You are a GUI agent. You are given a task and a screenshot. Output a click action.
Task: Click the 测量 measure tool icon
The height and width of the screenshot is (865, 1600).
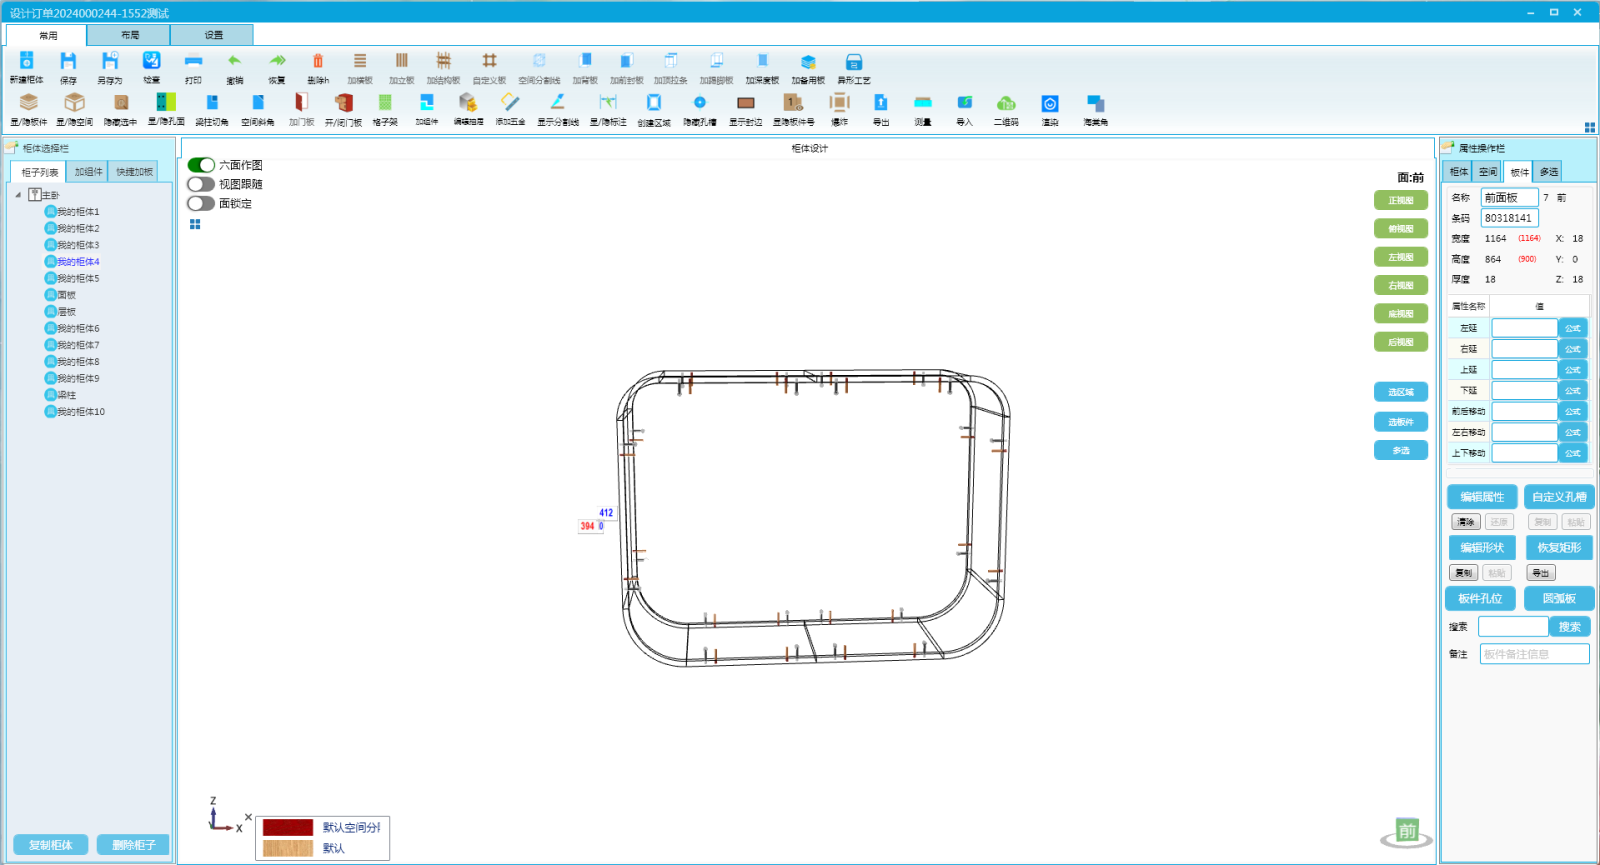[x=923, y=102]
